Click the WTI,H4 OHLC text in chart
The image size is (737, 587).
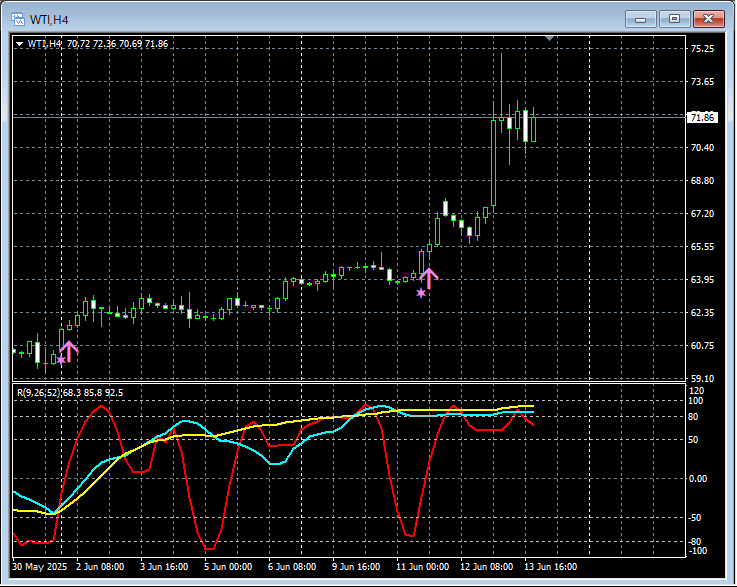97,44
